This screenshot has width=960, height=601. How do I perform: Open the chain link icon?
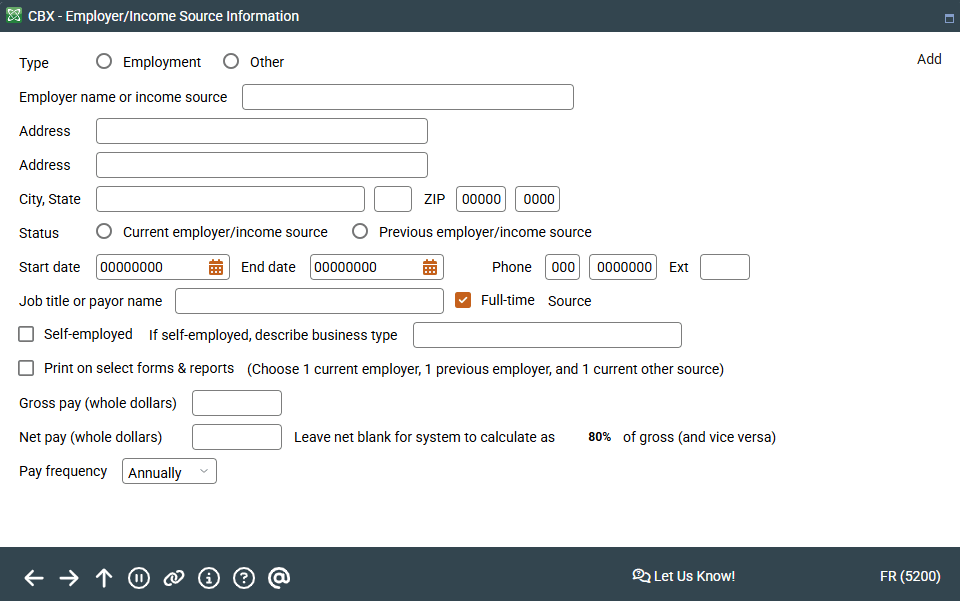[173, 577]
